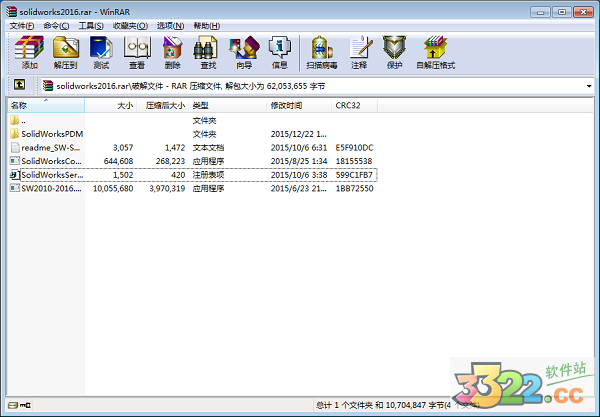Image resolution: width=600 pixels, height=417 pixels.
Task: Click the SolidWorksSer... registry file icon
Action: tap(15, 175)
